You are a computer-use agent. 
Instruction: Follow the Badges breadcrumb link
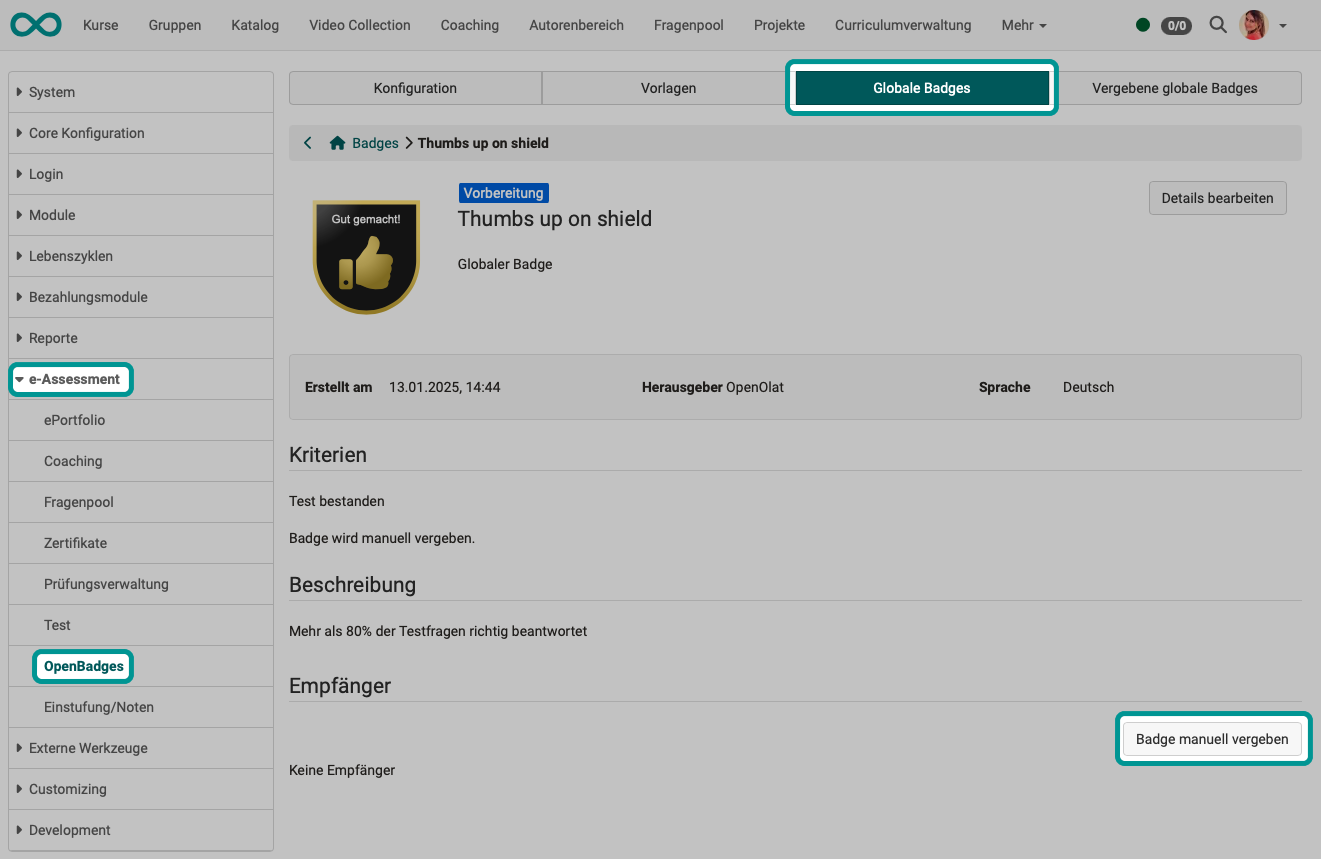(x=373, y=143)
